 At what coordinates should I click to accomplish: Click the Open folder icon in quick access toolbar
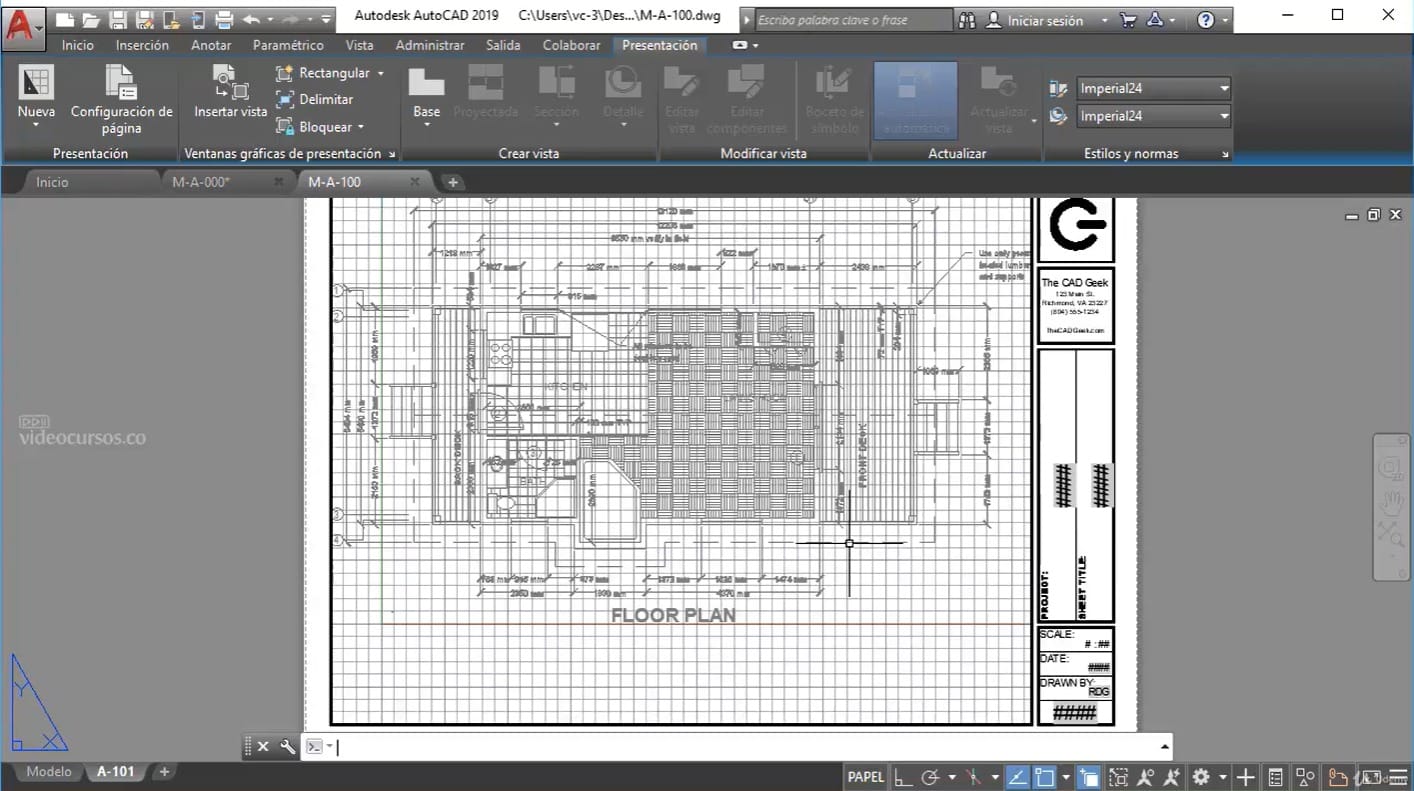click(x=91, y=19)
